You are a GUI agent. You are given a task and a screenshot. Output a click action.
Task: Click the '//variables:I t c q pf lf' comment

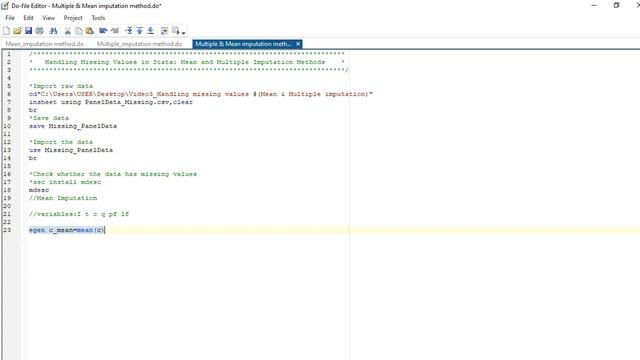click(x=79, y=214)
